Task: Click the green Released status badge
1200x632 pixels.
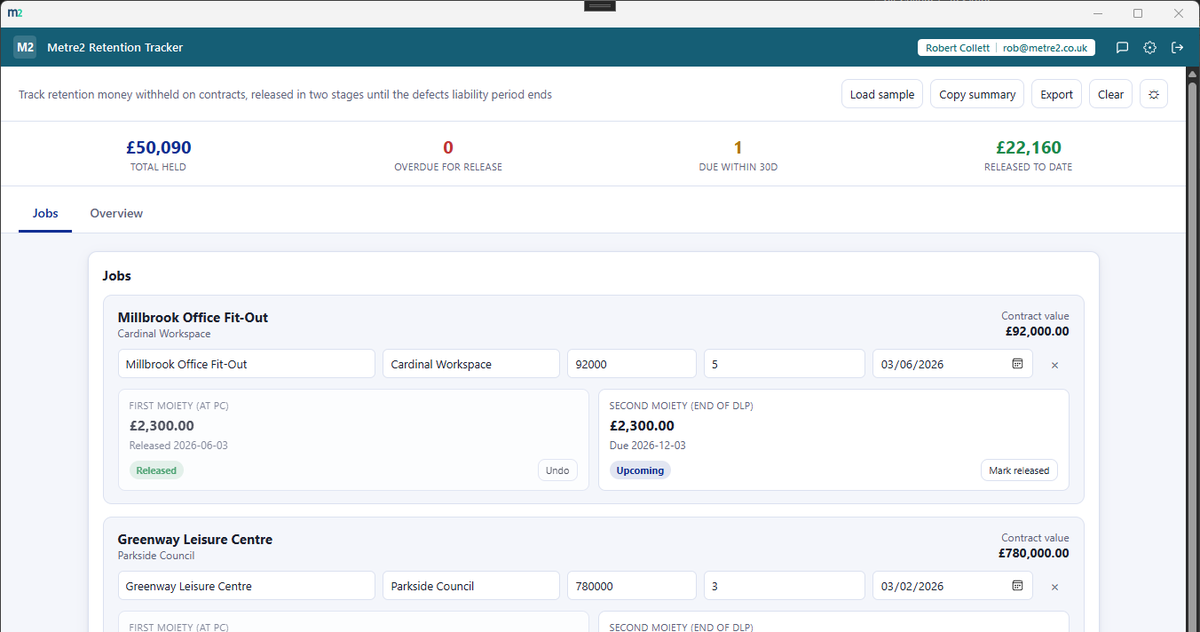Action: pos(156,470)
